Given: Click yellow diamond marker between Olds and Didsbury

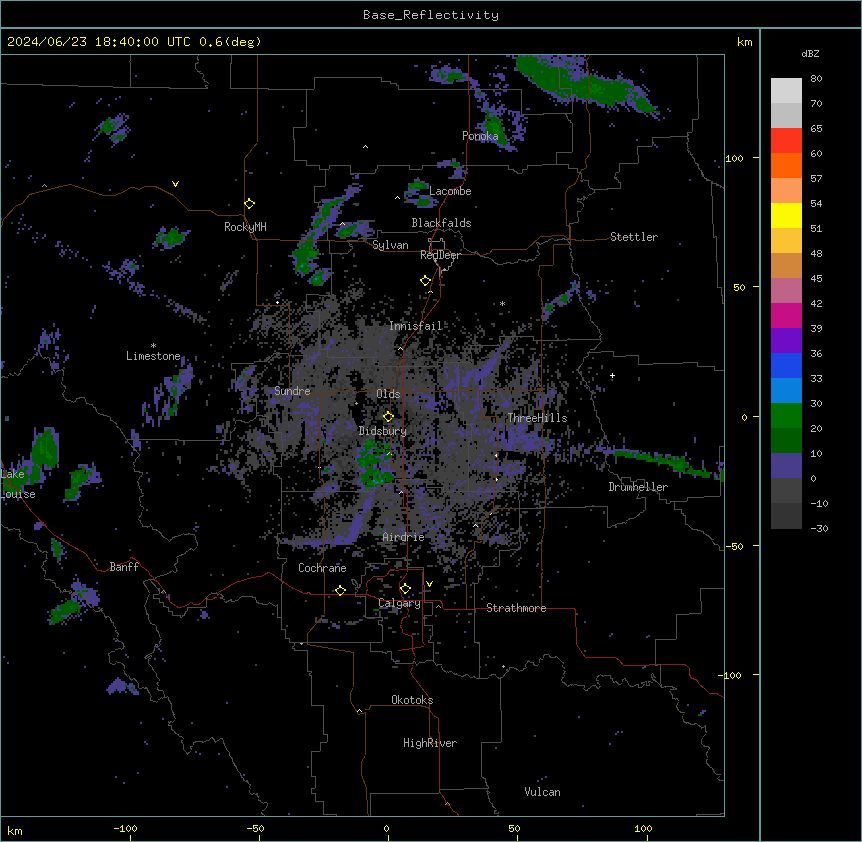Looking at the screenshot, I should [388, 416].
